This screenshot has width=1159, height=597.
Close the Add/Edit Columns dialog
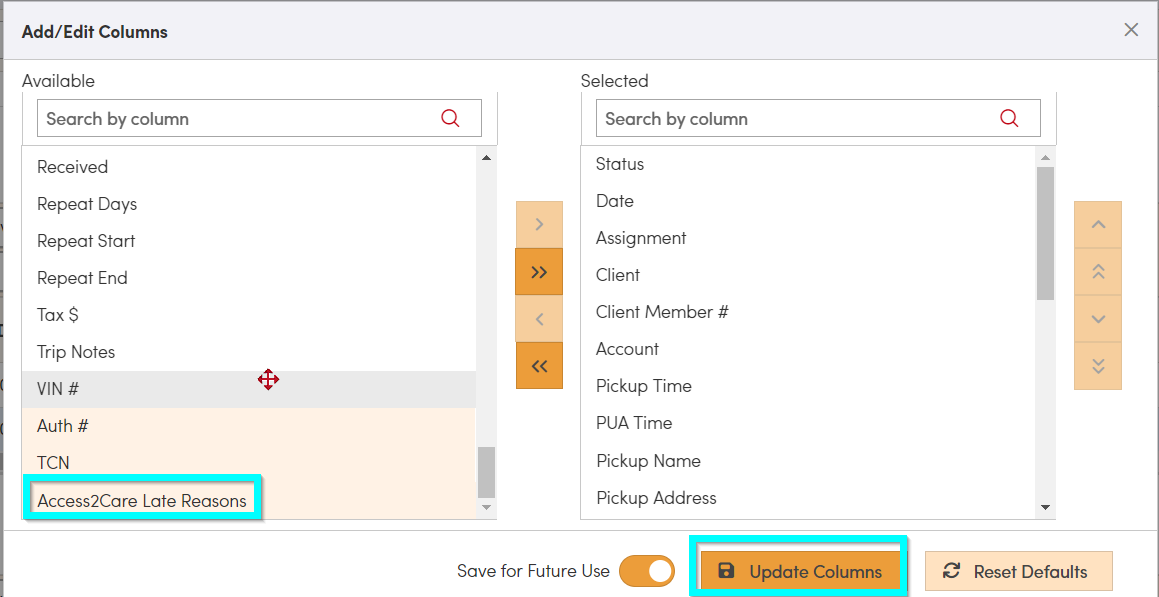pyautogui.click(x=1131, y=30)
